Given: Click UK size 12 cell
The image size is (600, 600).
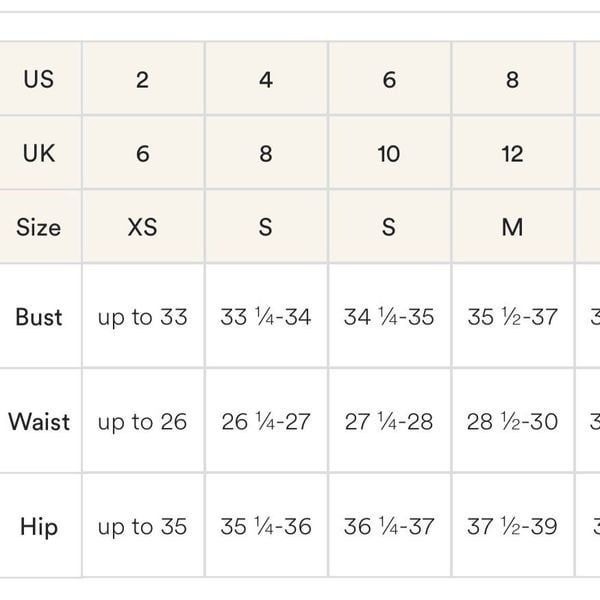Looking at the screenshot, I should point(513,153).
